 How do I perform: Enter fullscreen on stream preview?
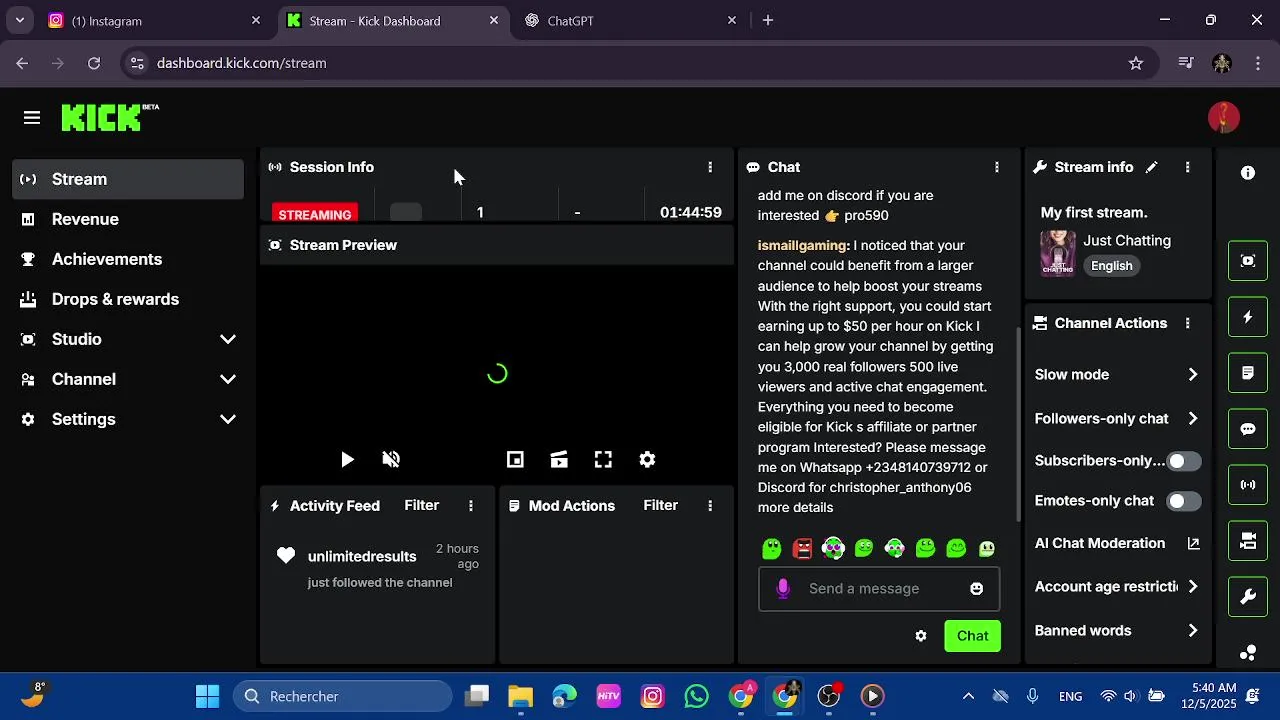603,460
